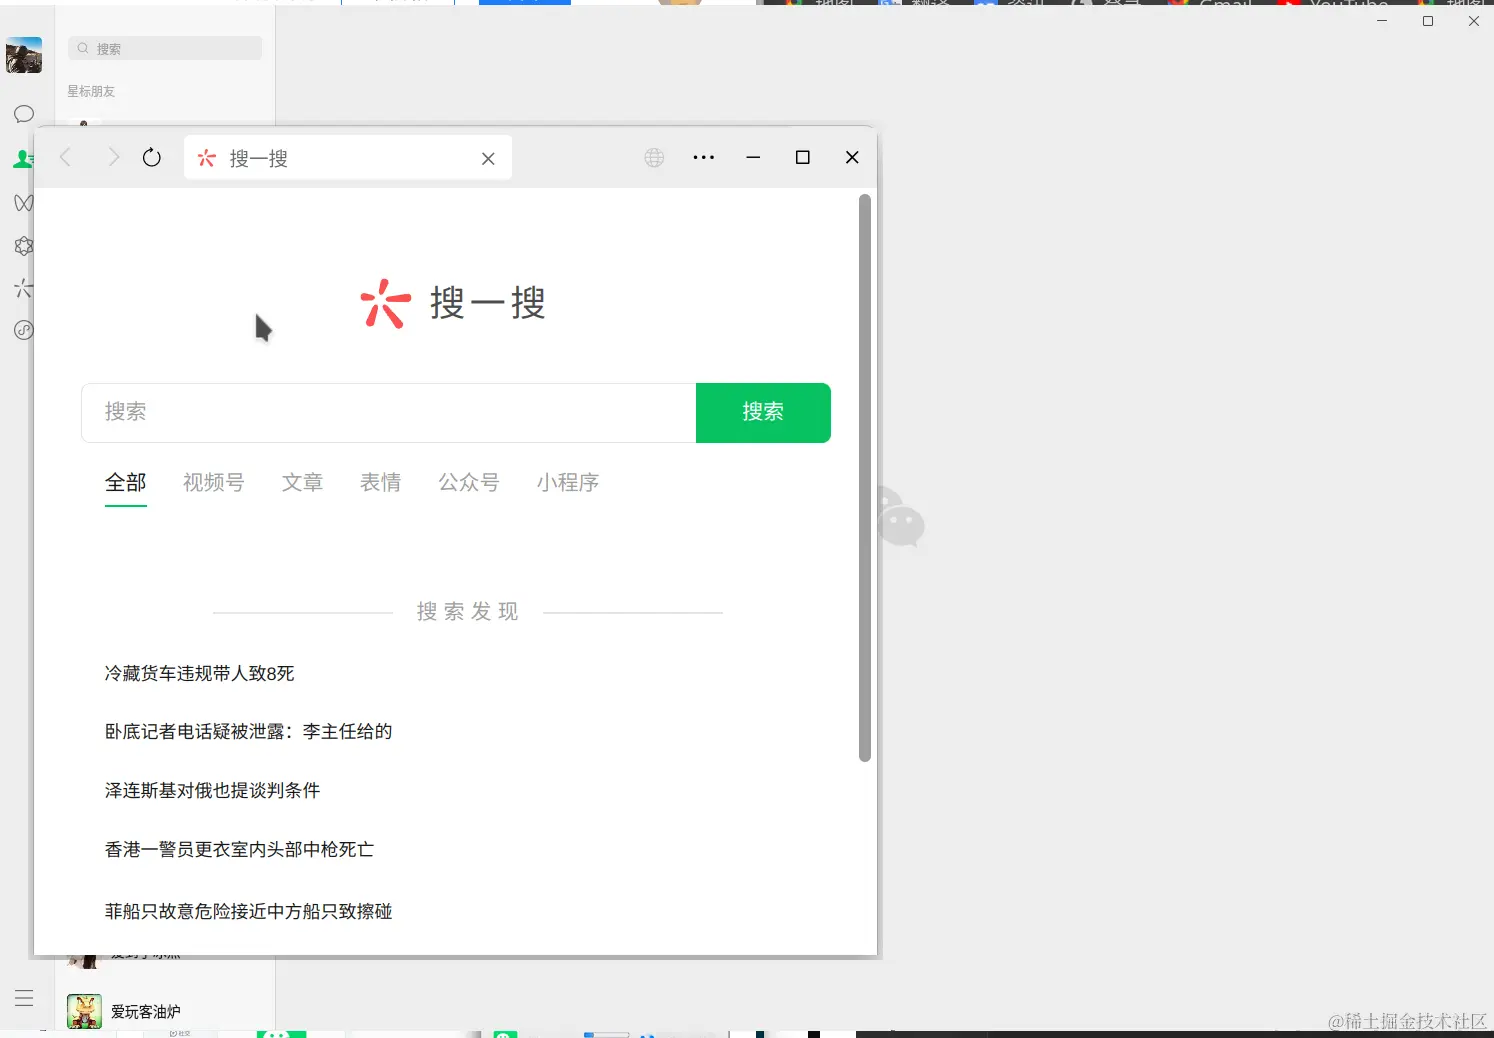Reload the 搜一搜 page

(x=152, y=157)
